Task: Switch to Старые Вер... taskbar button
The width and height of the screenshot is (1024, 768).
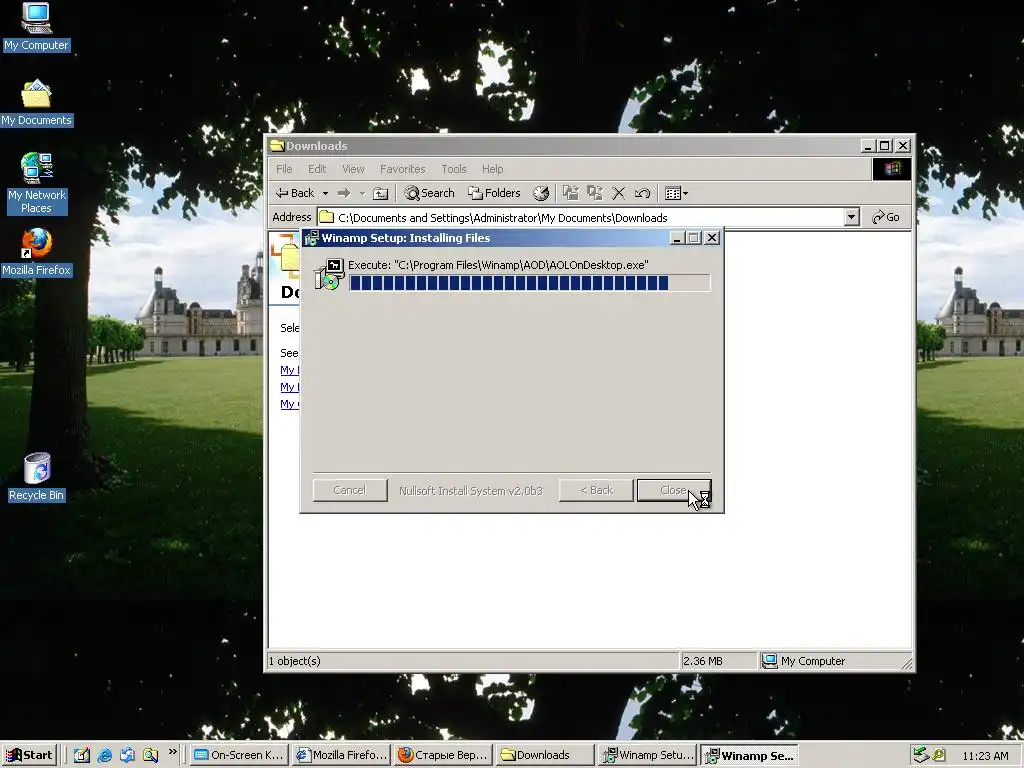Action: pyautogui.click(x=443, y=756)
